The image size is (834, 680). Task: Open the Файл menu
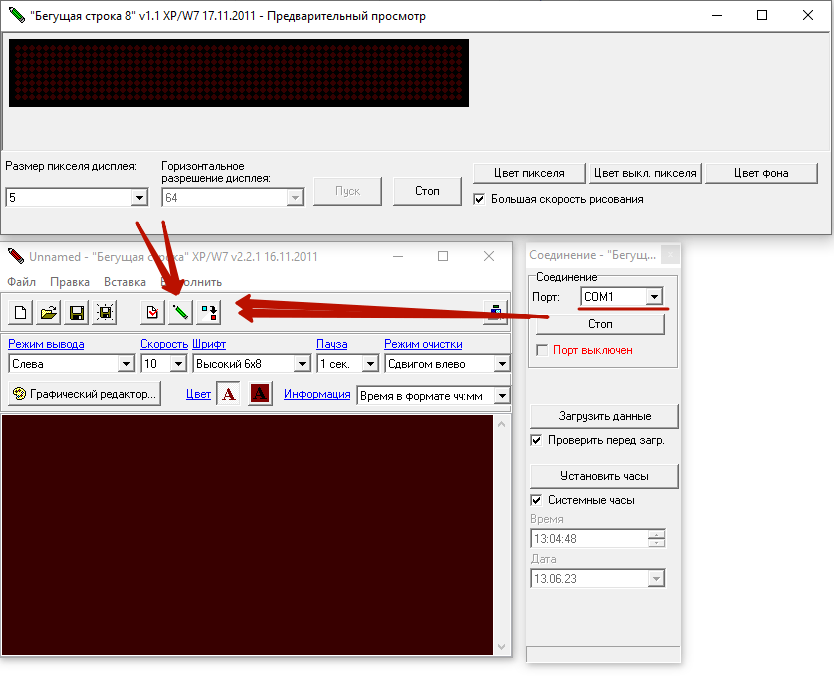22,282
